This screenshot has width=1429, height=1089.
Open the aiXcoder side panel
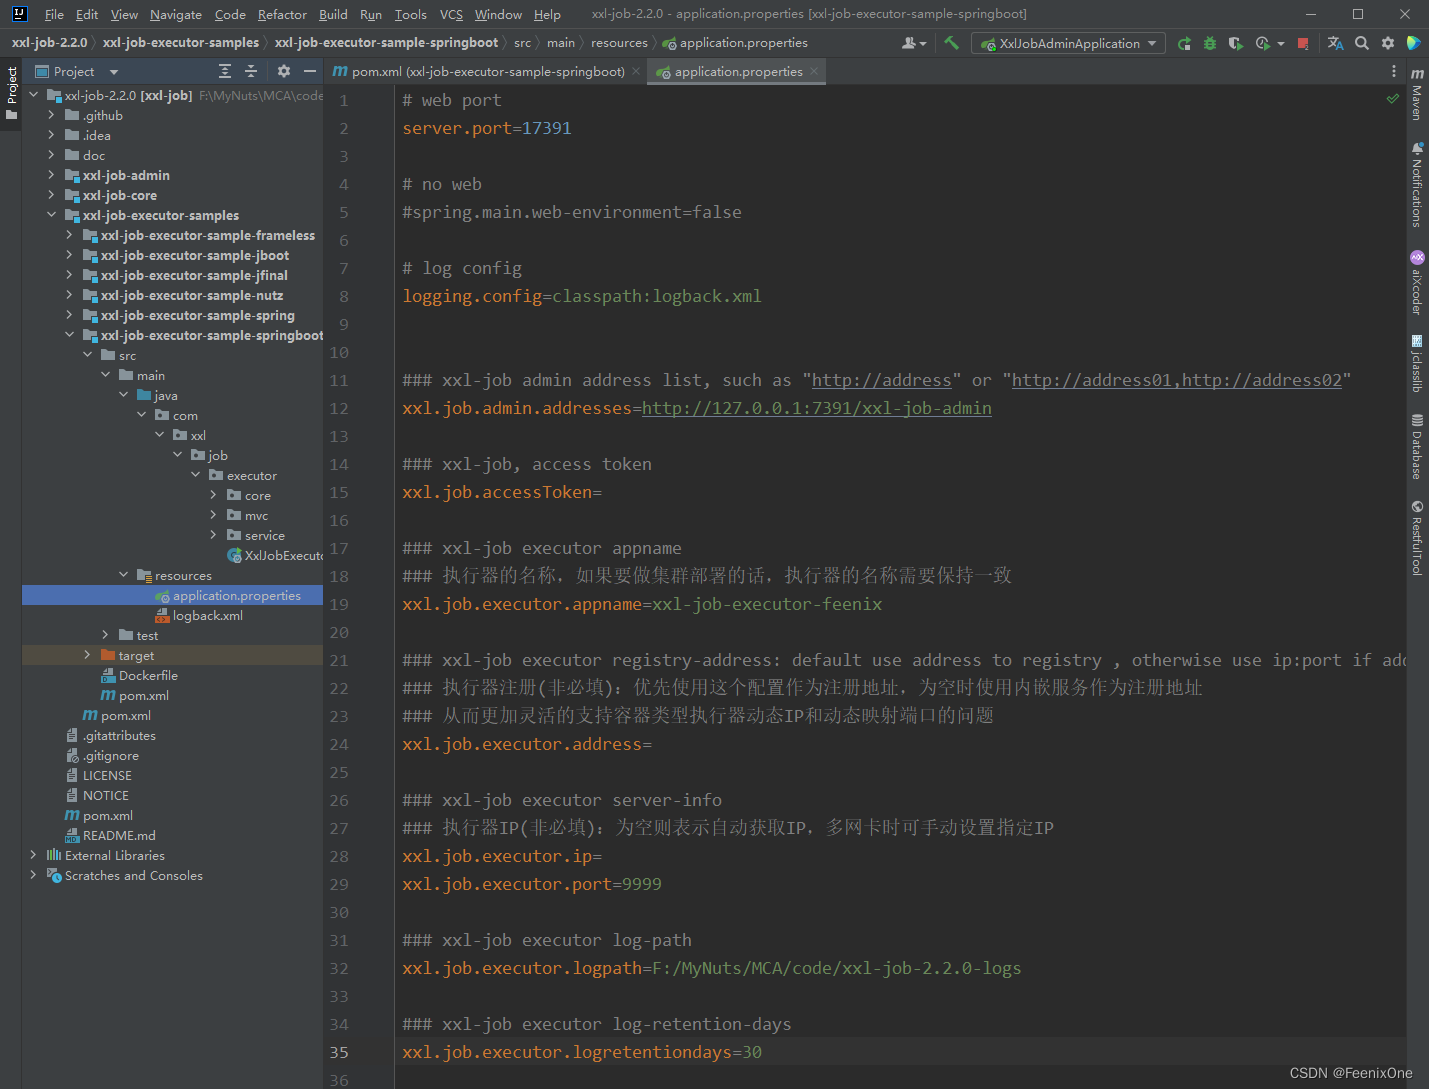1417,283
